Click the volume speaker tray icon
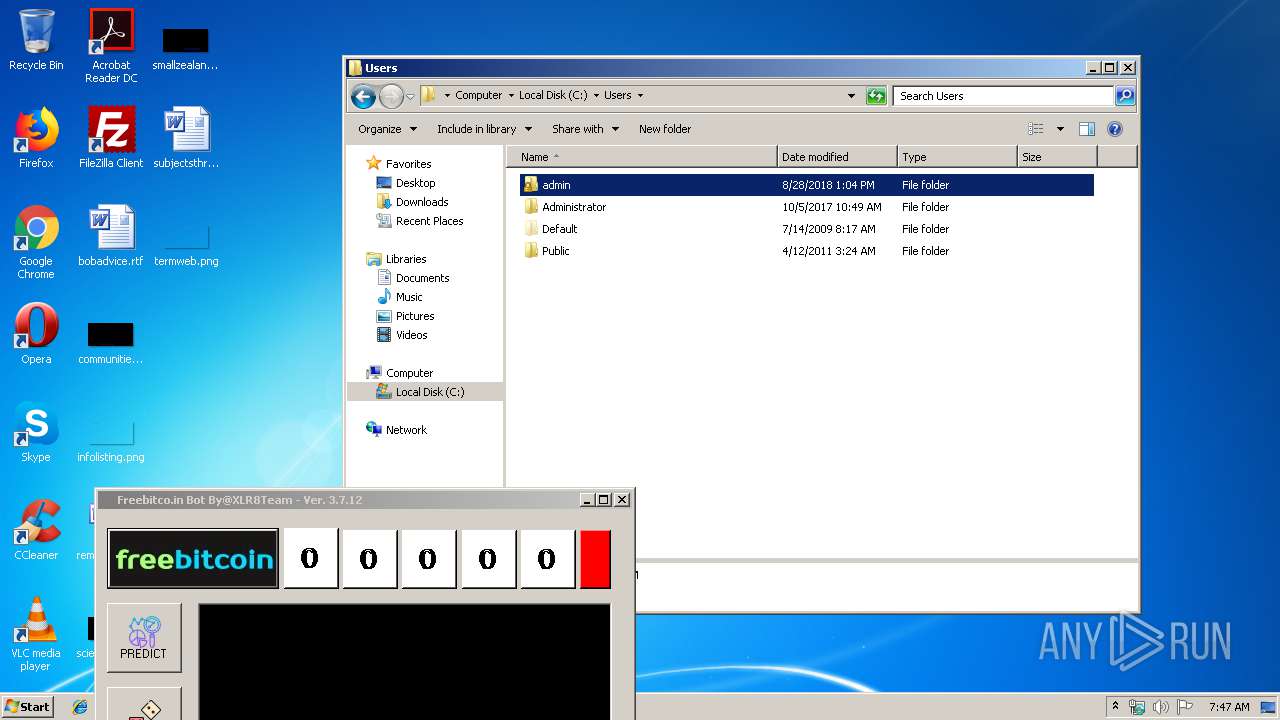 (x=1161, y=707)
